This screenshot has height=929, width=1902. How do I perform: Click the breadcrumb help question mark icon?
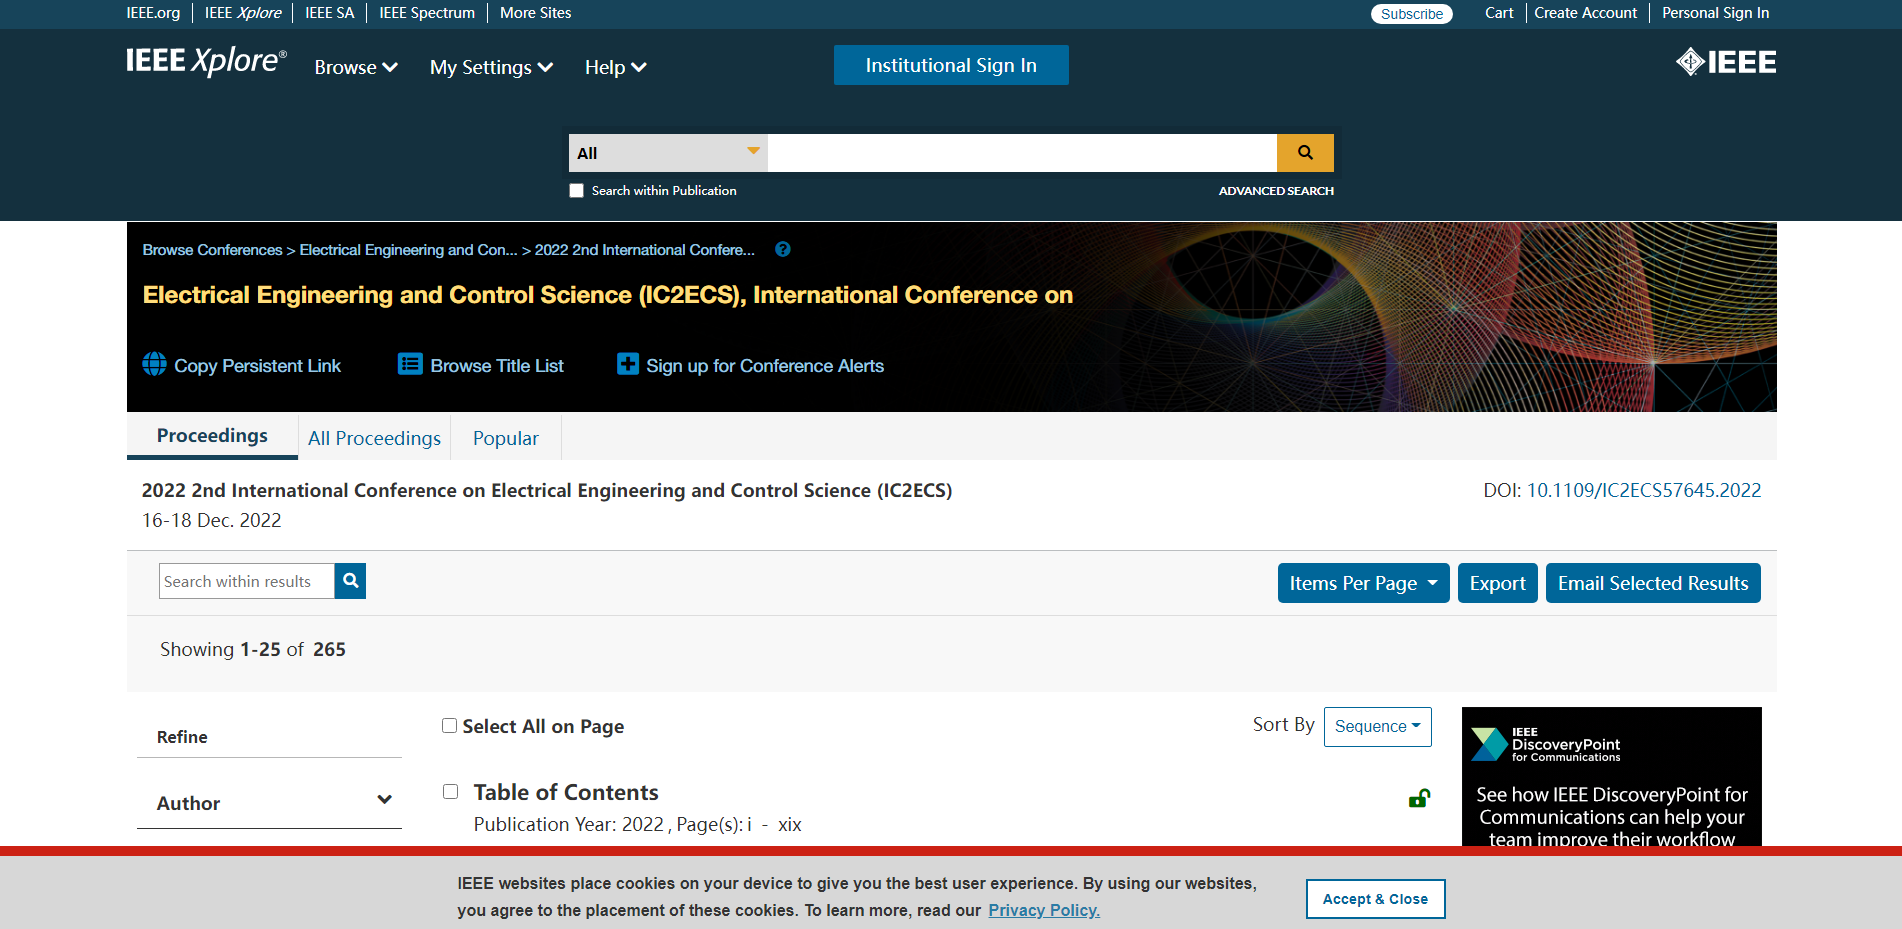tap(783, 249)
